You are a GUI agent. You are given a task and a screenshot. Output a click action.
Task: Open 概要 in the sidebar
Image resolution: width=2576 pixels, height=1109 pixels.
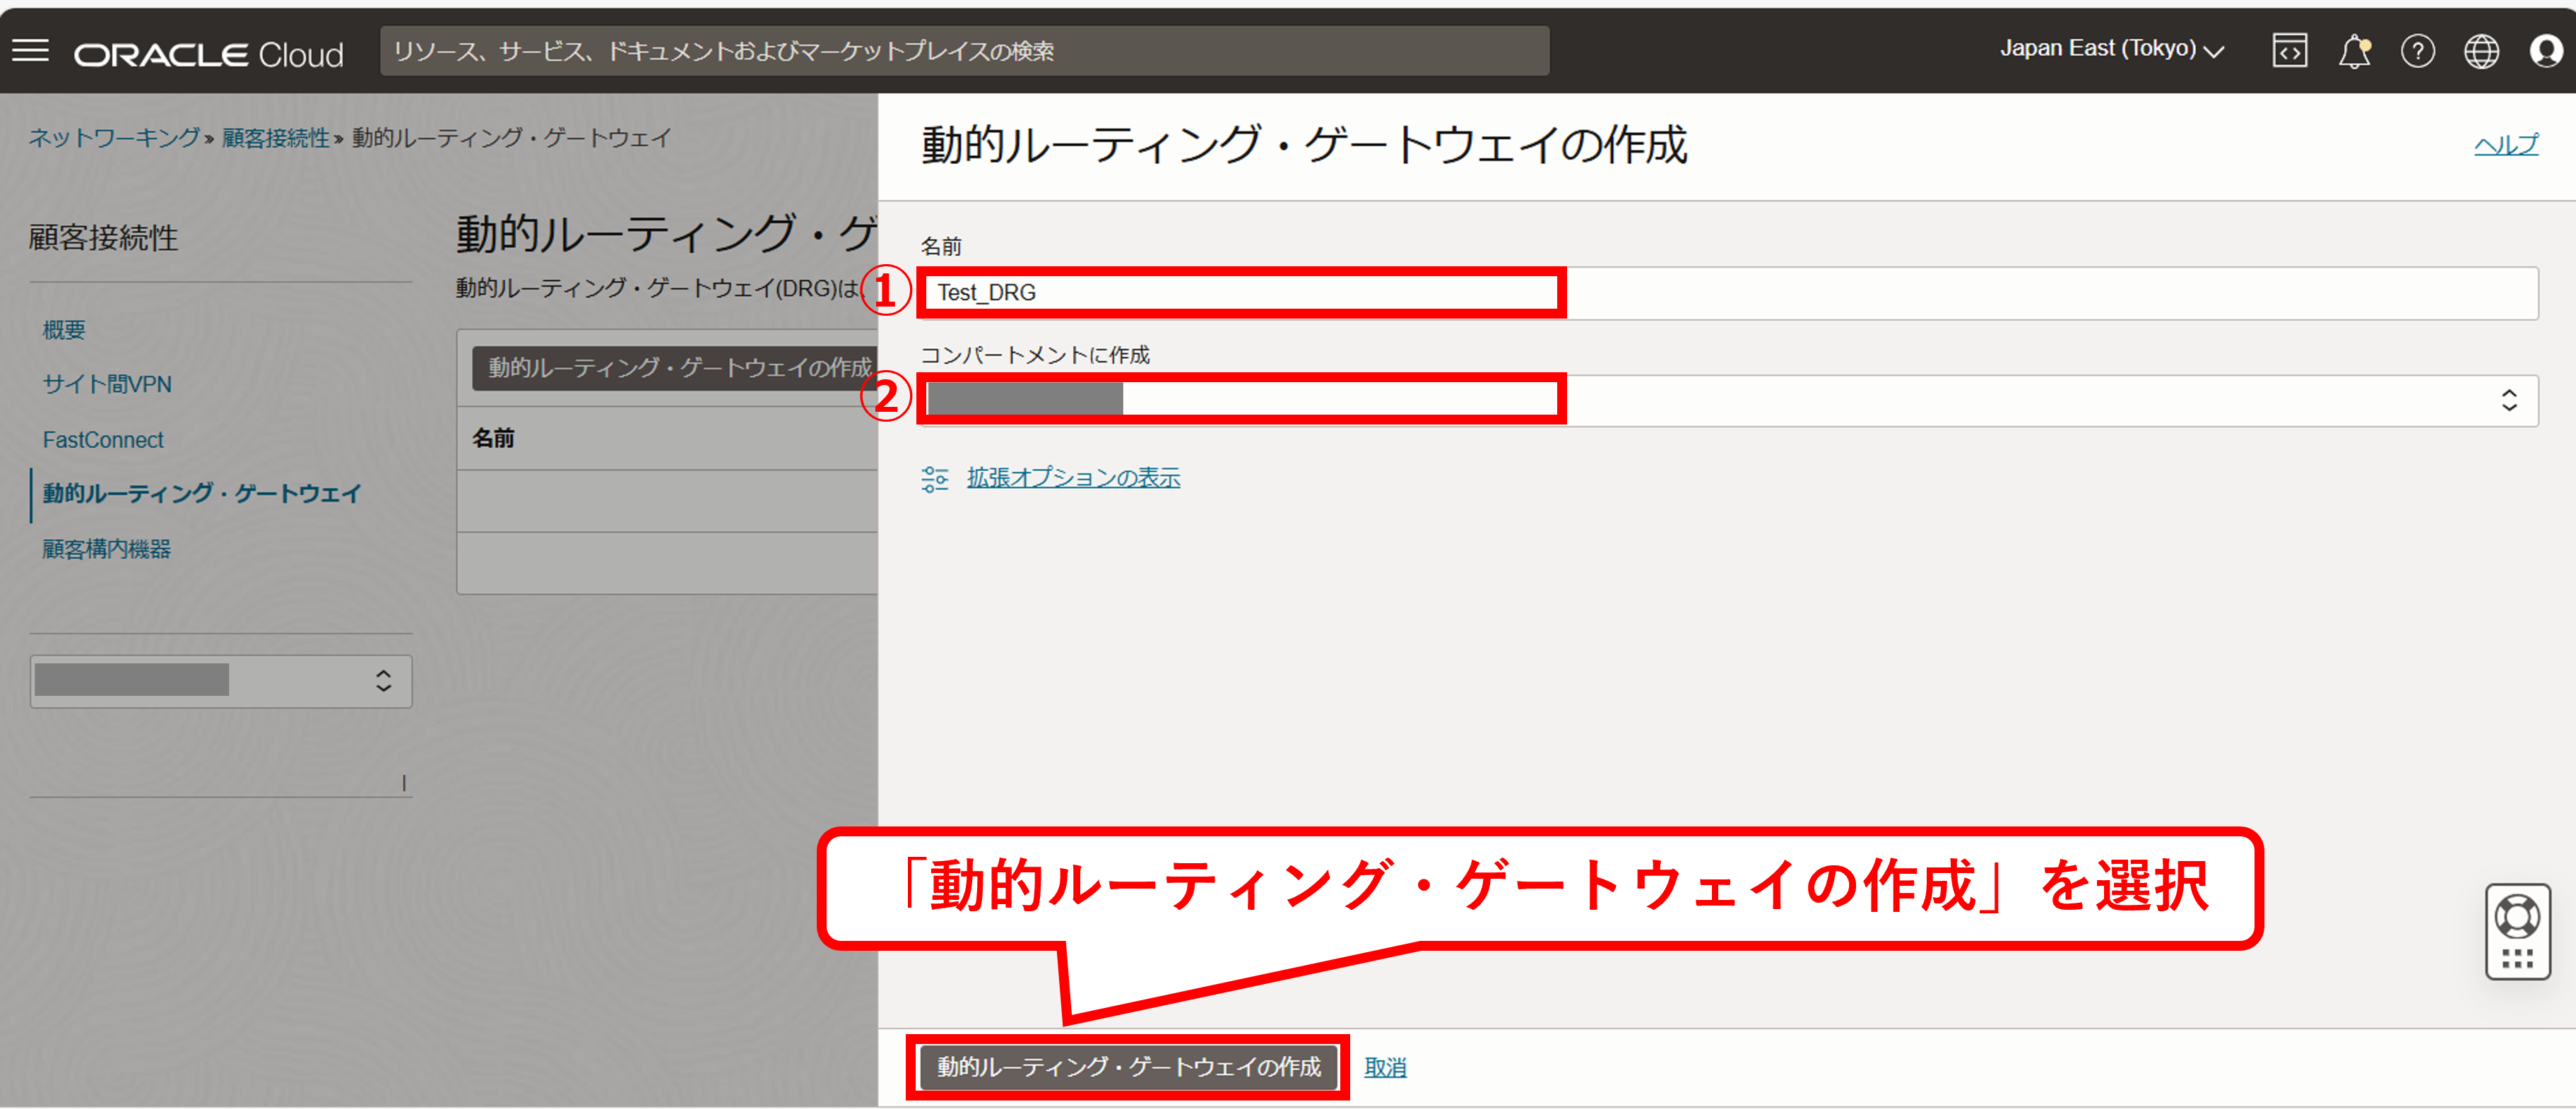tap(63, 330)
